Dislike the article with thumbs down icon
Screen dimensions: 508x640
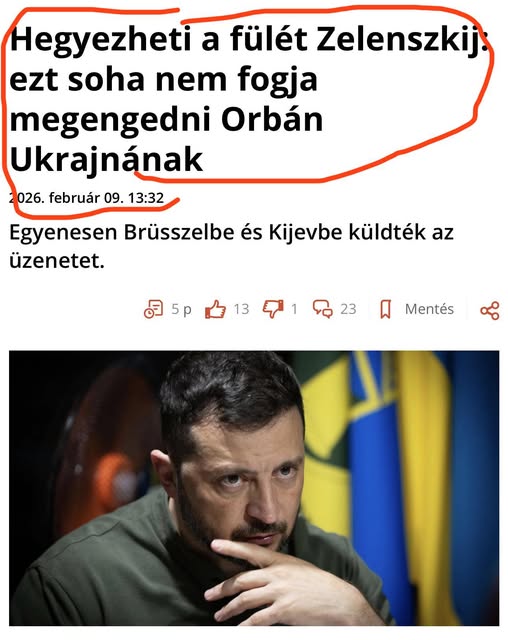pos(273,309)
